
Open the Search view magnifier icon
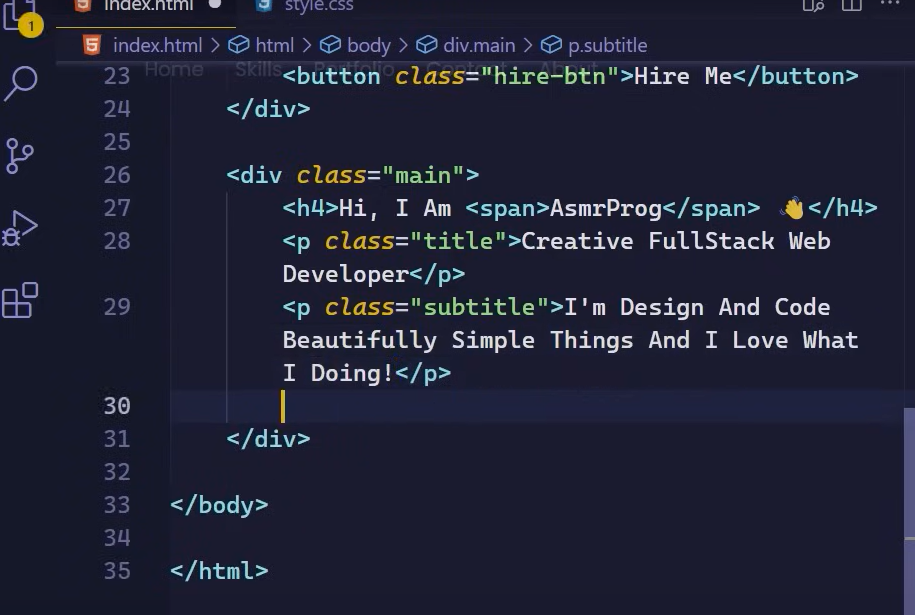pos(20,84)
